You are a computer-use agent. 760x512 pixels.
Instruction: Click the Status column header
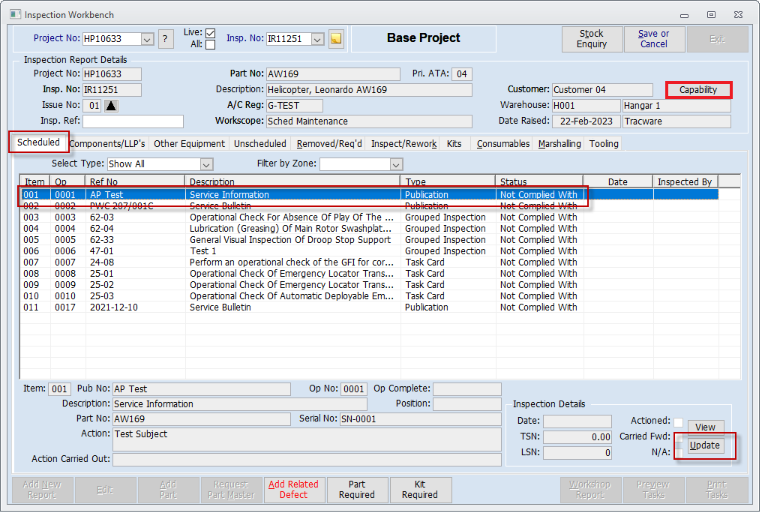(539, 181)
